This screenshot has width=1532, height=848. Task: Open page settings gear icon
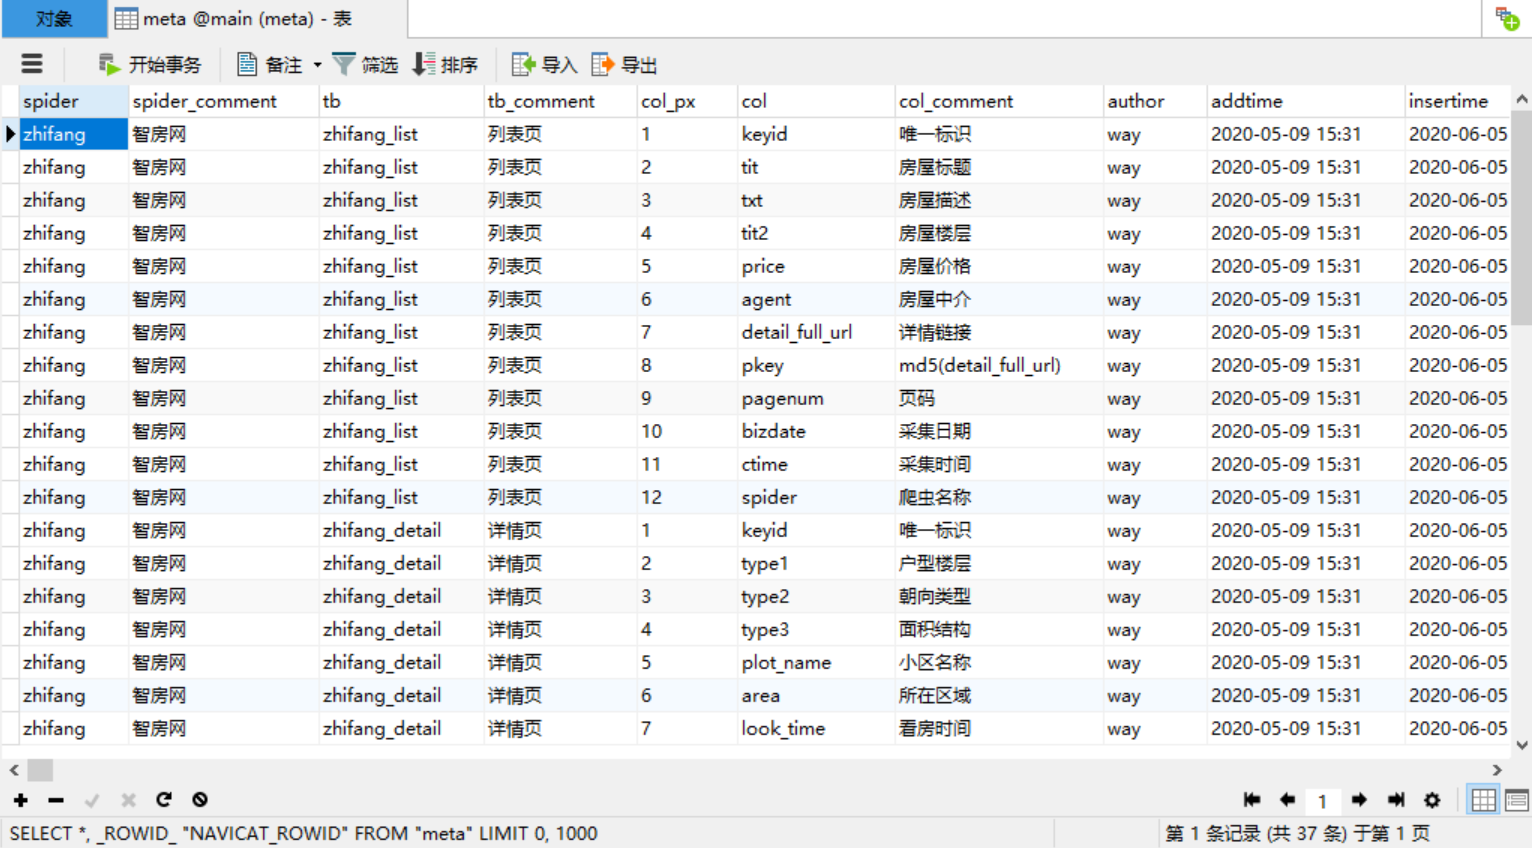coord(1432,800)
